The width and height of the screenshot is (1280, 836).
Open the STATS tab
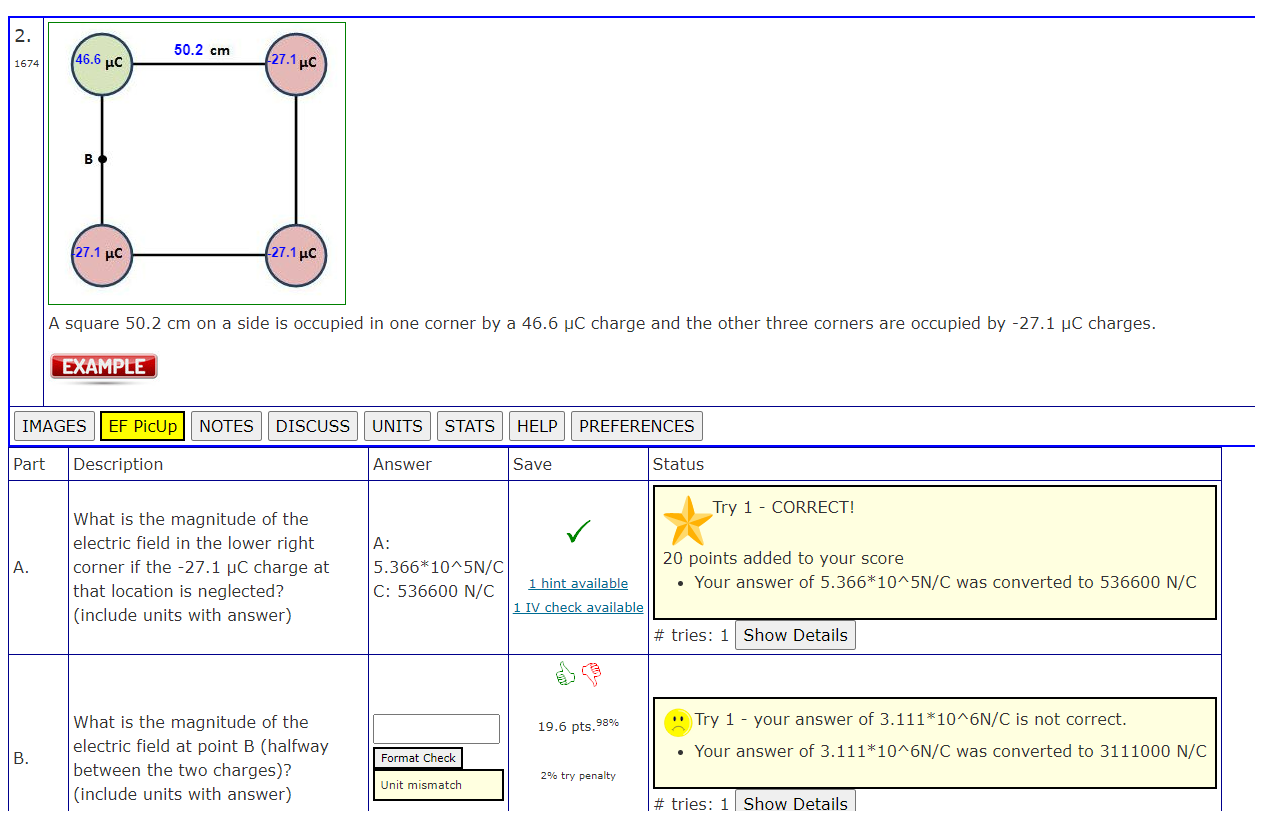tap(469, 425)
